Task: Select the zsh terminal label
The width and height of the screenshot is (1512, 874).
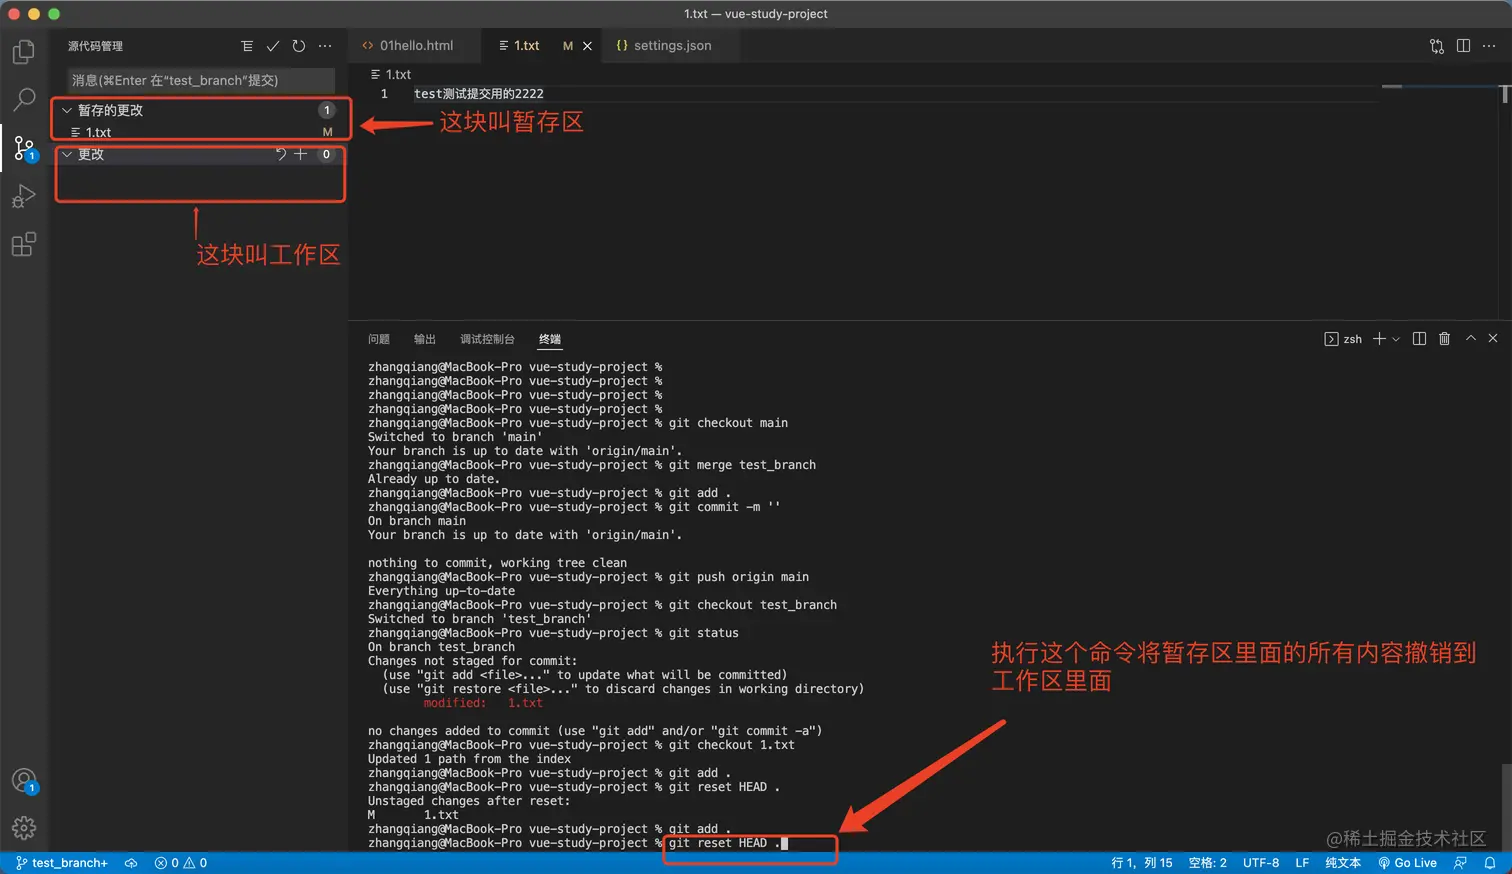Action: (x=1343, y=339)
